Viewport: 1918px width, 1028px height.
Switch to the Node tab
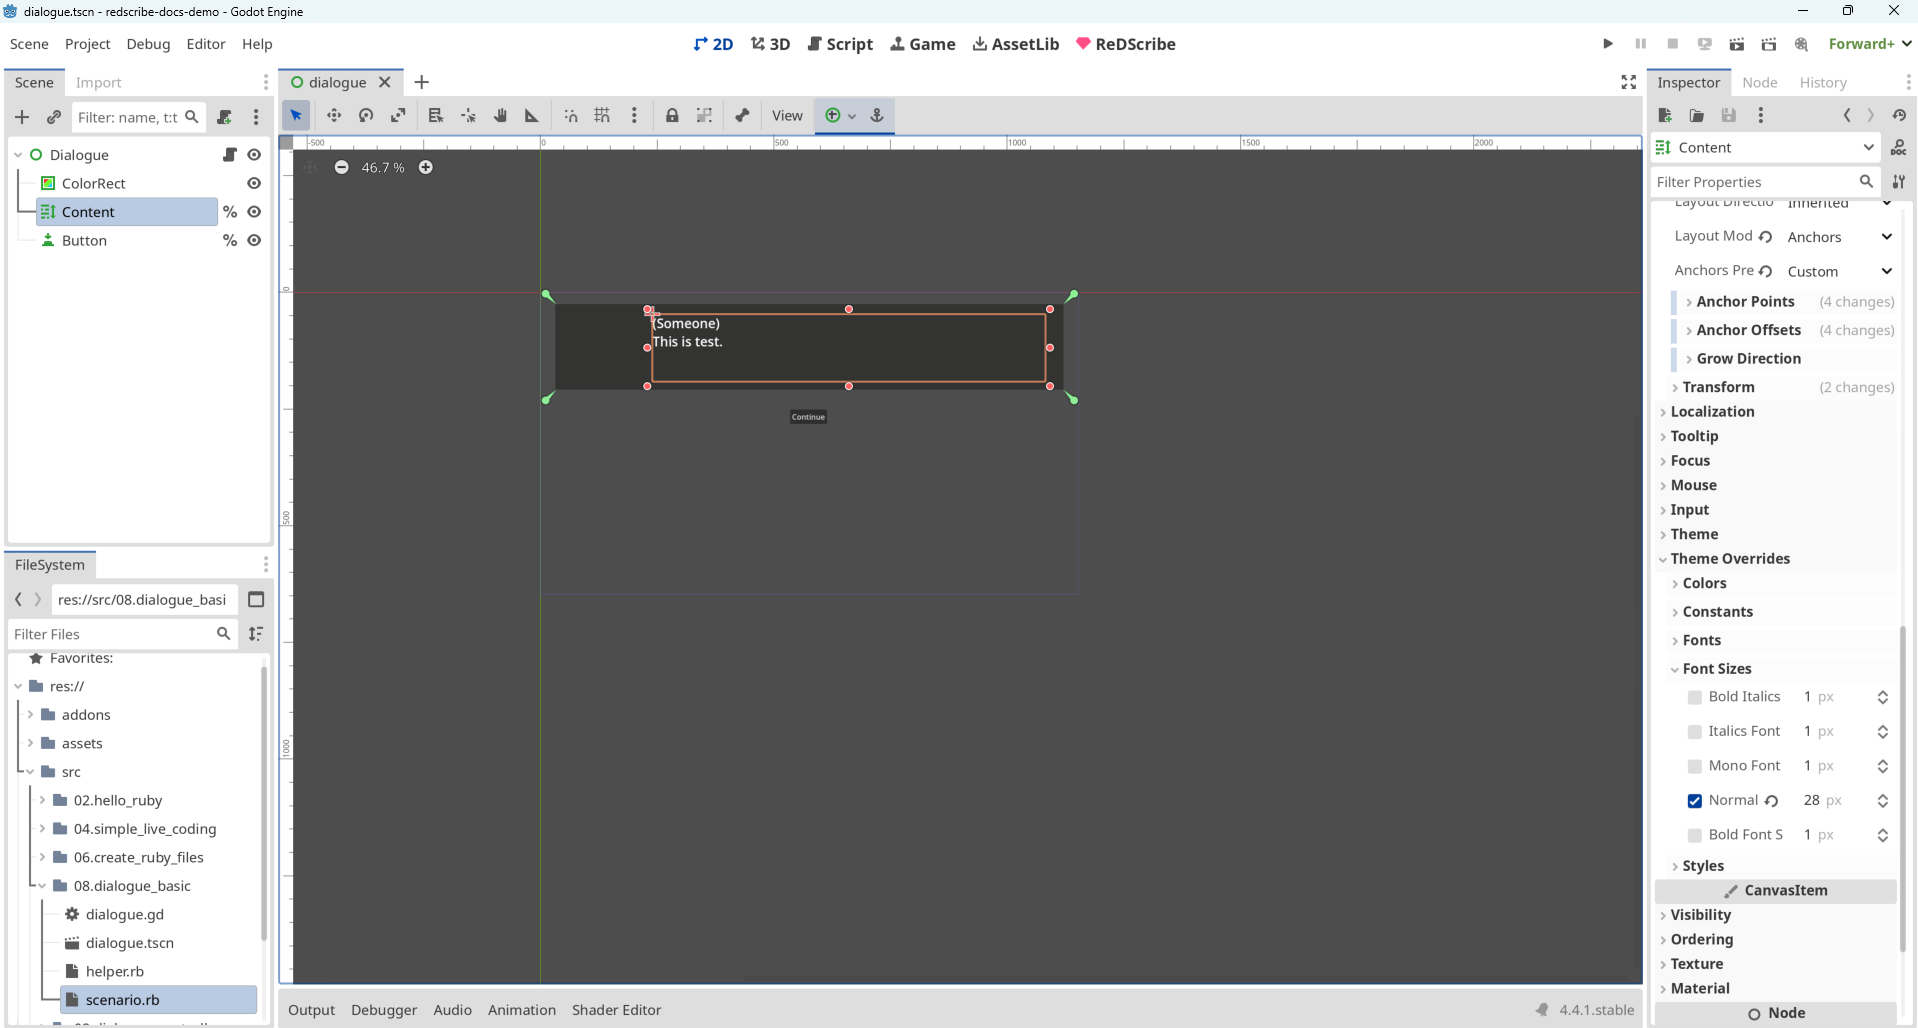(1759, 83)
